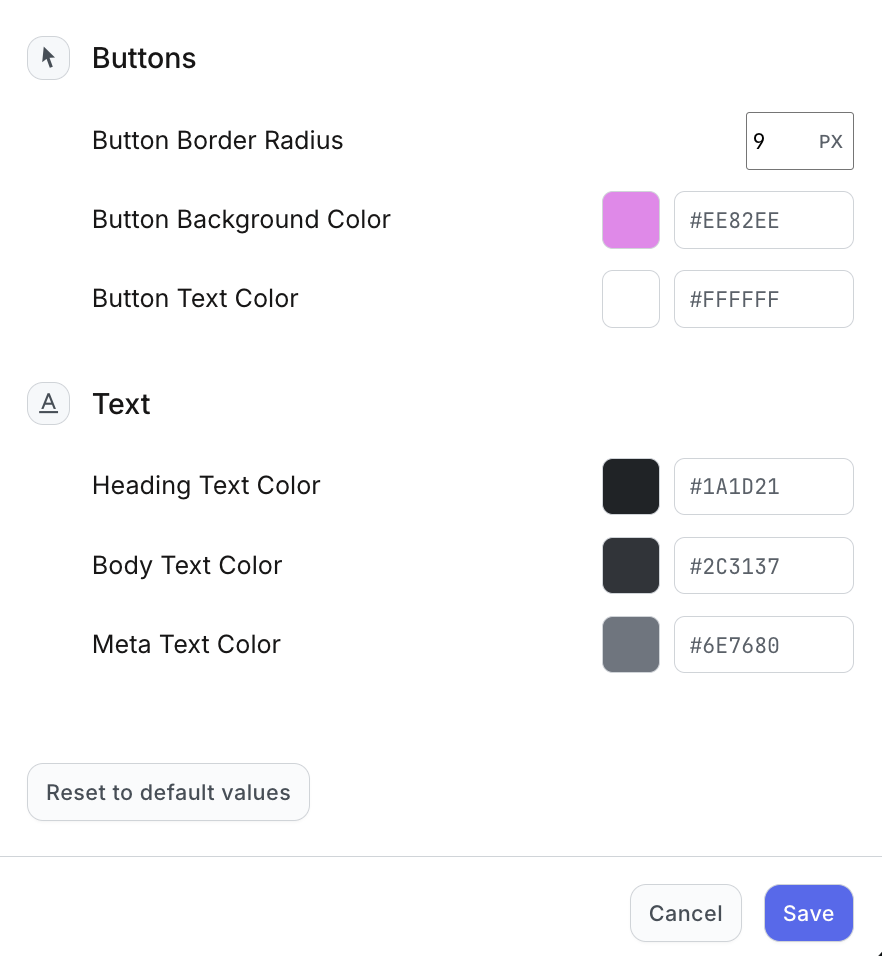Click the Button Border Radius label
The image size is (882, 956).
pos(217,141)
